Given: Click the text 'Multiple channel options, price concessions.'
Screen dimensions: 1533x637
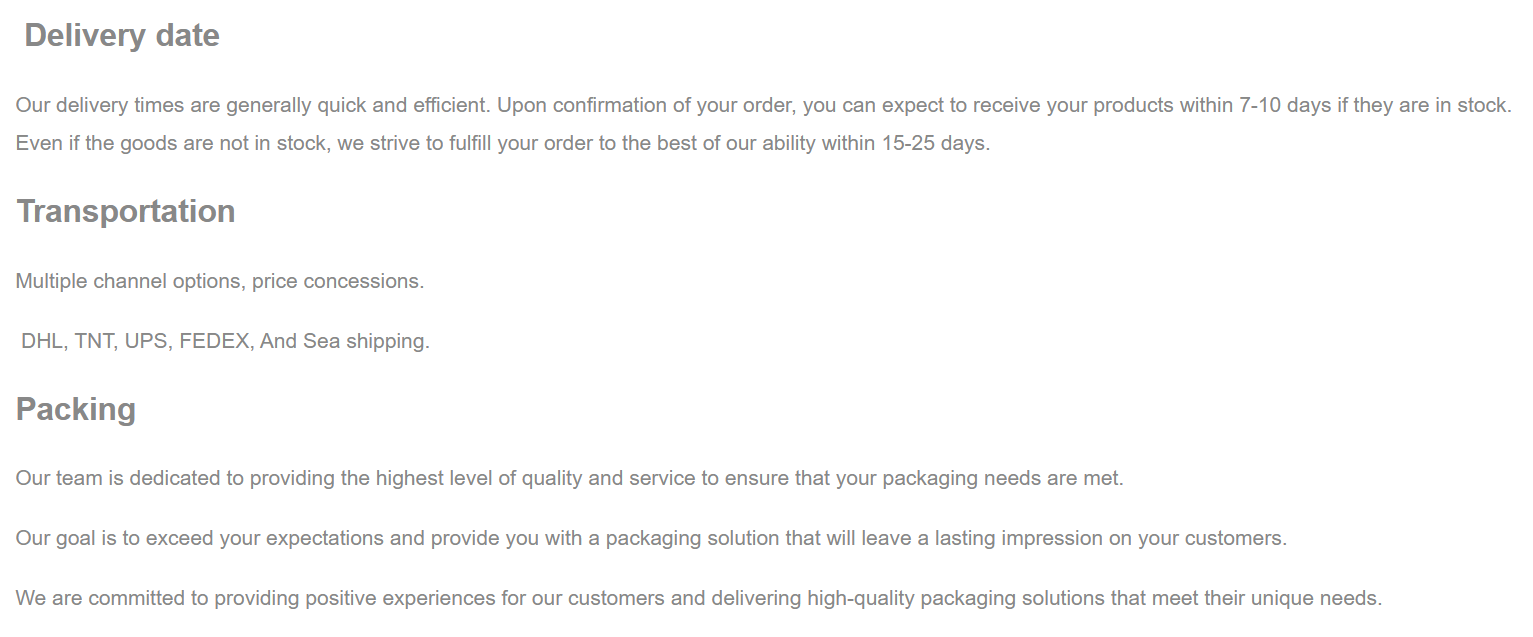Looking at the screenshot, I should pyautogui.click(x=220, y=282).
